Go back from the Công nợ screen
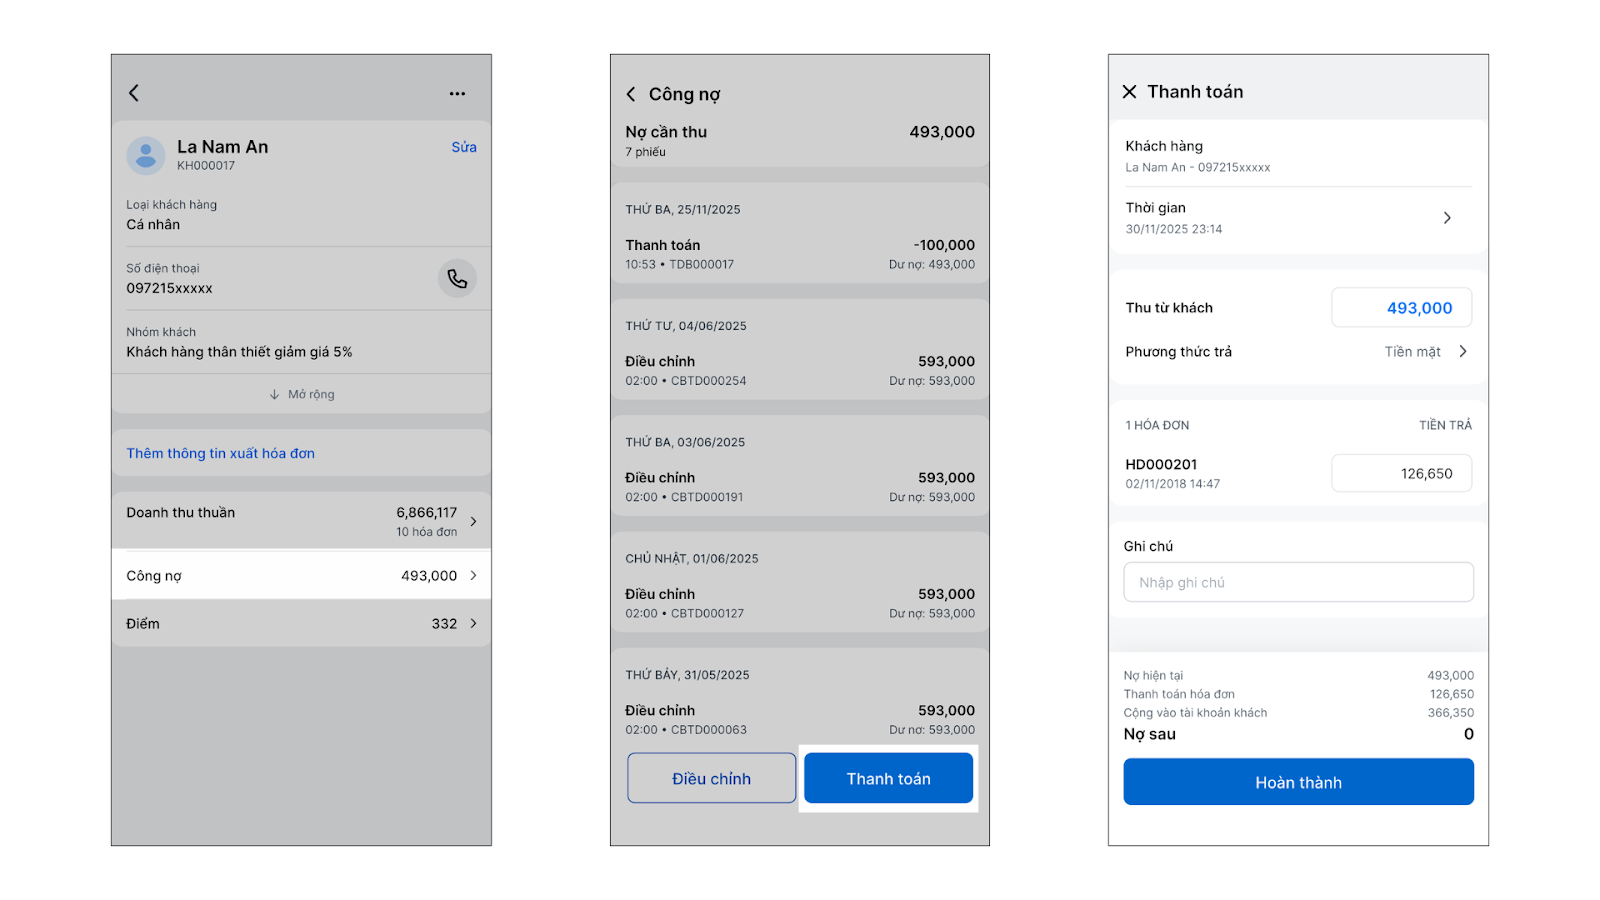Viewport: 1600px width, 900px height. pos(631,94)
